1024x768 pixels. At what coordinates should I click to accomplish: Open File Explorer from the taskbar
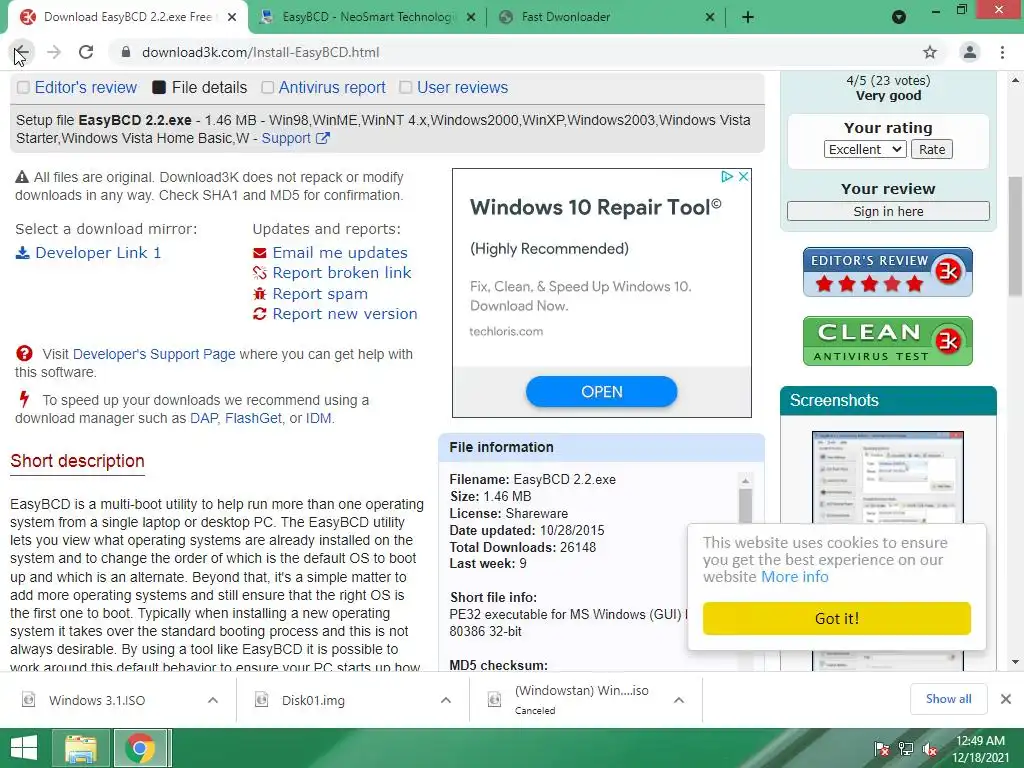click(81, 748)
